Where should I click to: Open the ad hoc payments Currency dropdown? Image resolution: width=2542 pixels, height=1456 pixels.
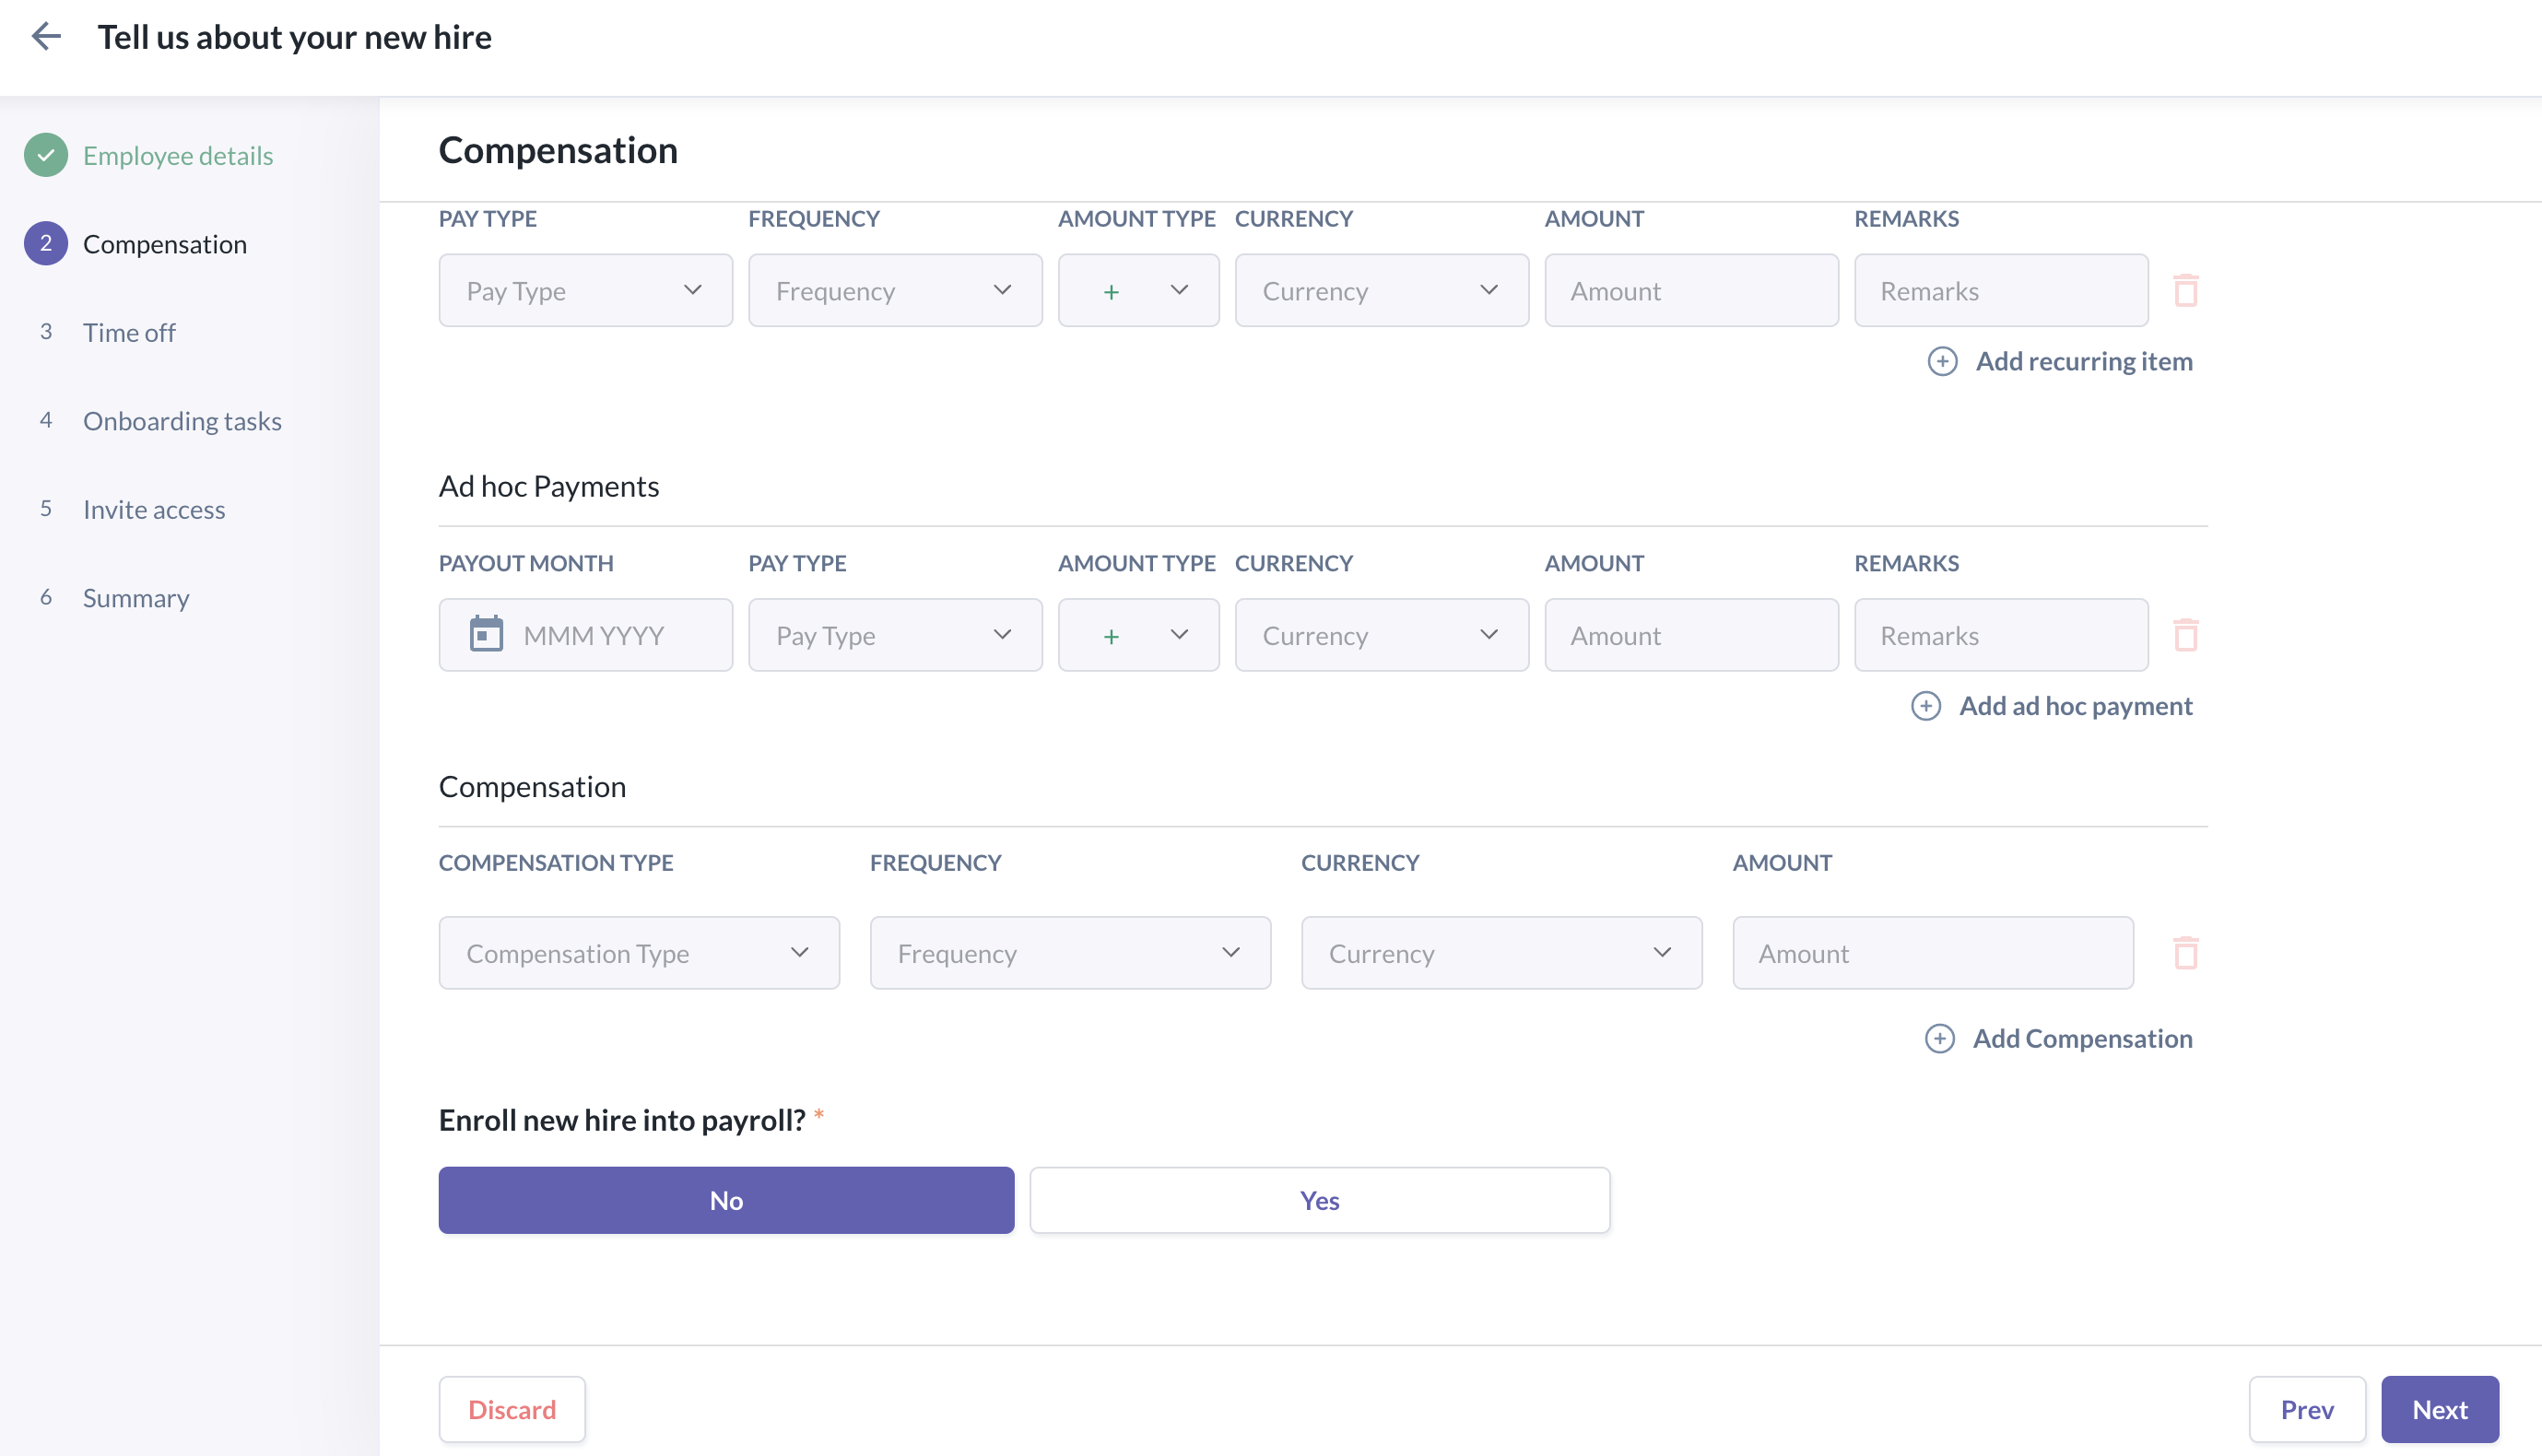tap(1381, 635)
